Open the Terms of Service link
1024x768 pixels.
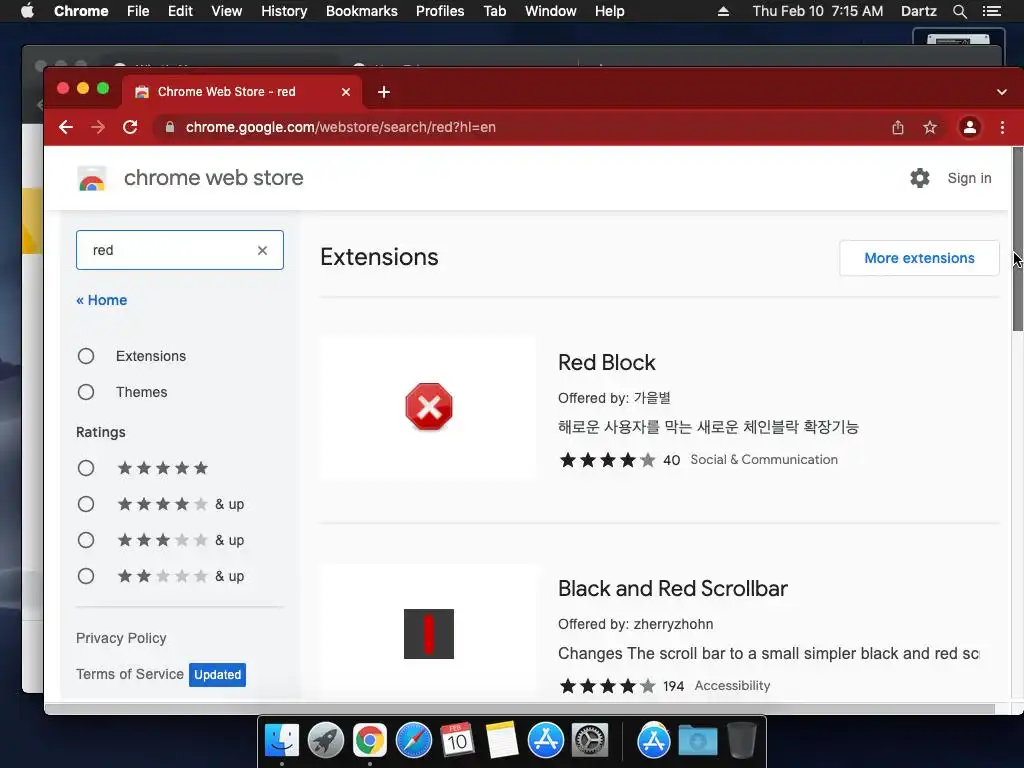[x=130, y=674]
